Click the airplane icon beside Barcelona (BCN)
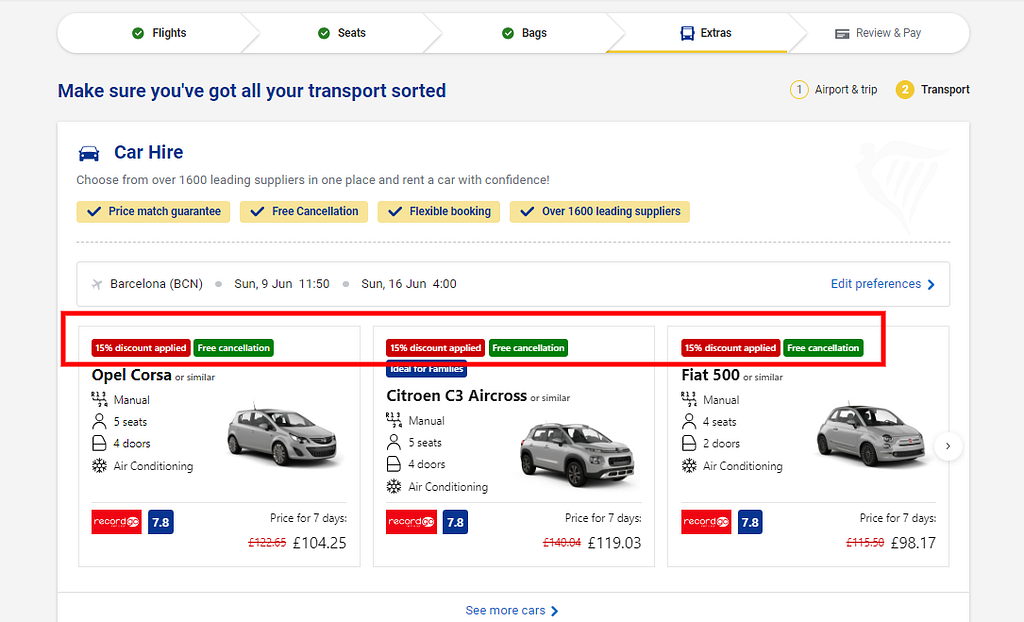Viewport: 1024px width, 622px height. click(x=97, y=284)
